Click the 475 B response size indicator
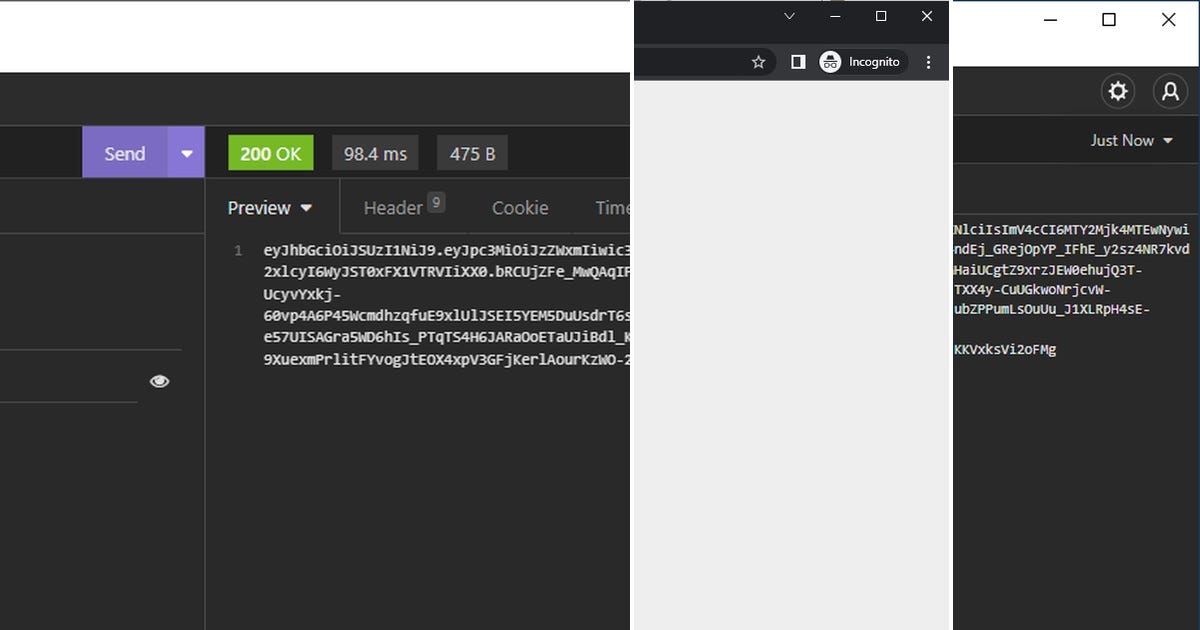Screen dimensions: 1200x630 [x=471, y=153]
